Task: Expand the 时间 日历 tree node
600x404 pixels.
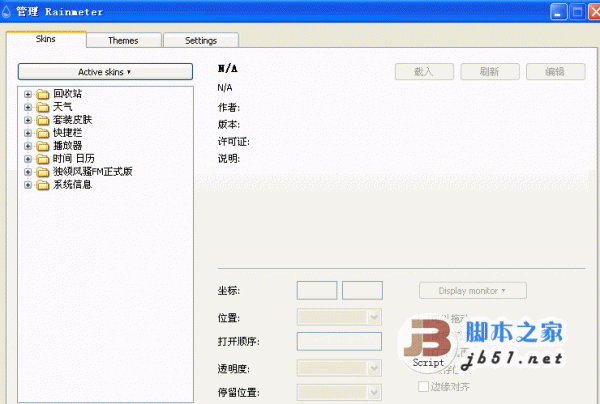Action: [28, 159]
